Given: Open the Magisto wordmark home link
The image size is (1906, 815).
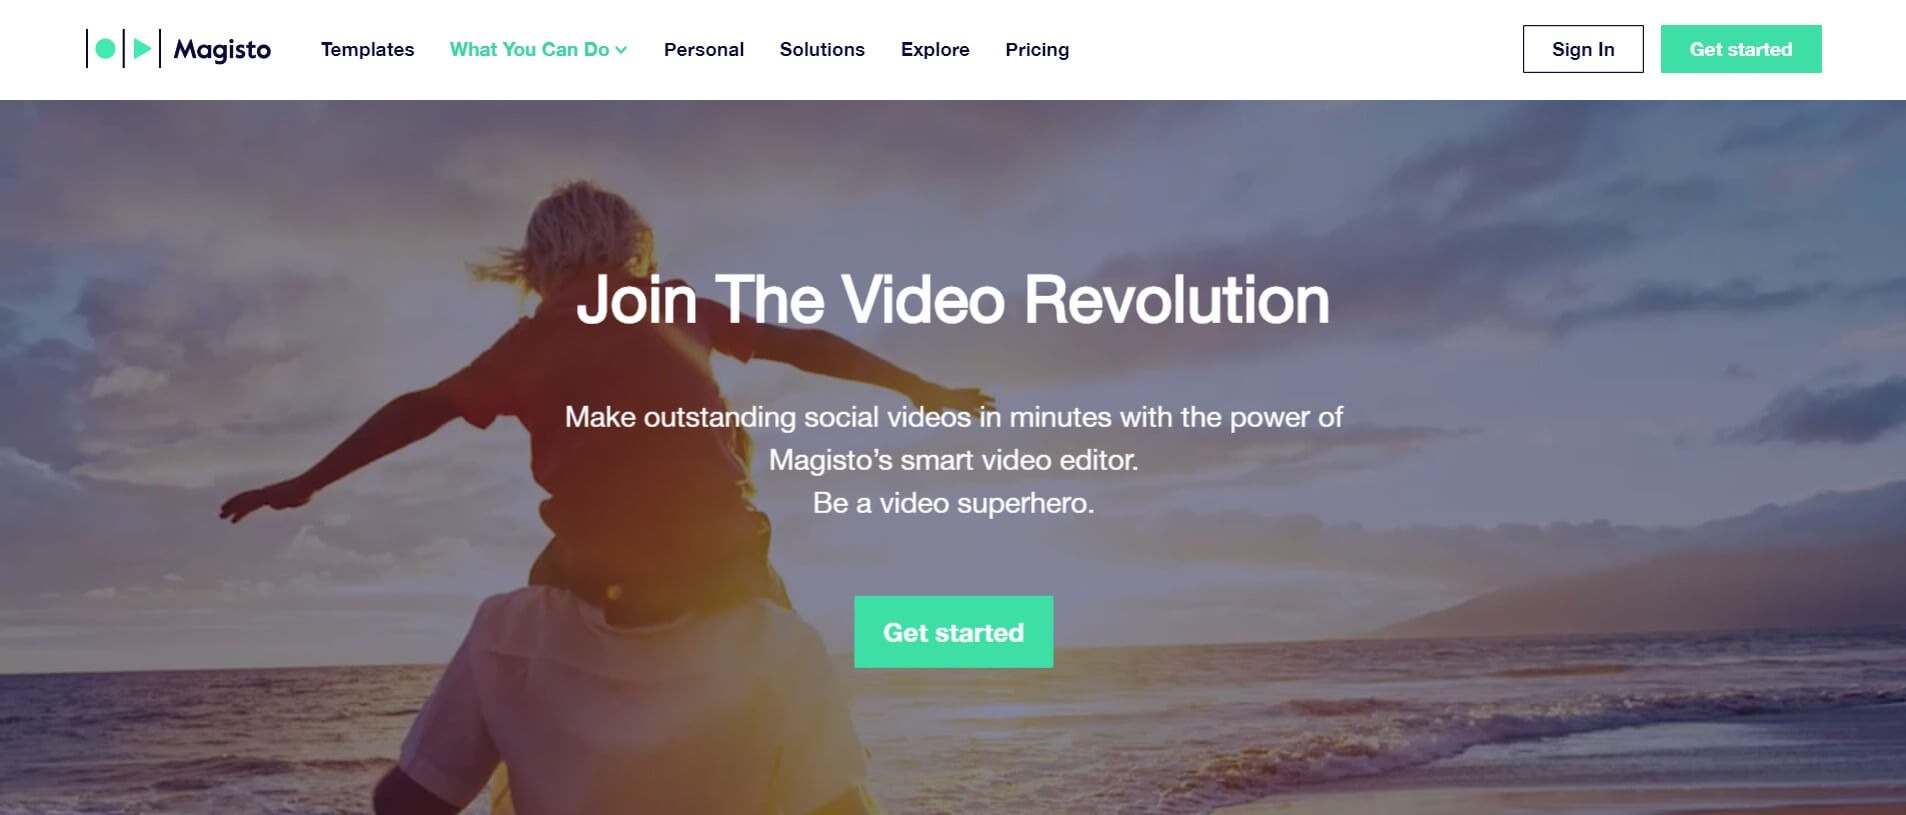Looking at the screenshot, I should click(x=222, y=49).
